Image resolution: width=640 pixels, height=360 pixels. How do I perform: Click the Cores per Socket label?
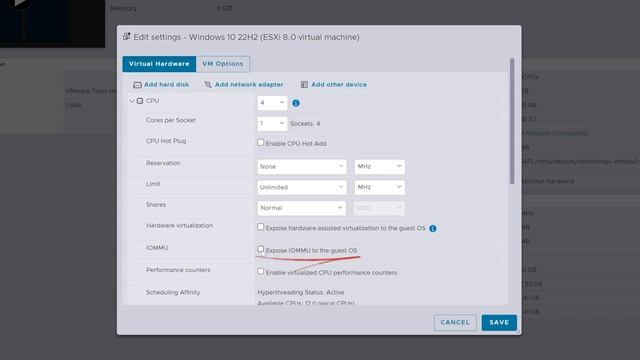(171, 120)
